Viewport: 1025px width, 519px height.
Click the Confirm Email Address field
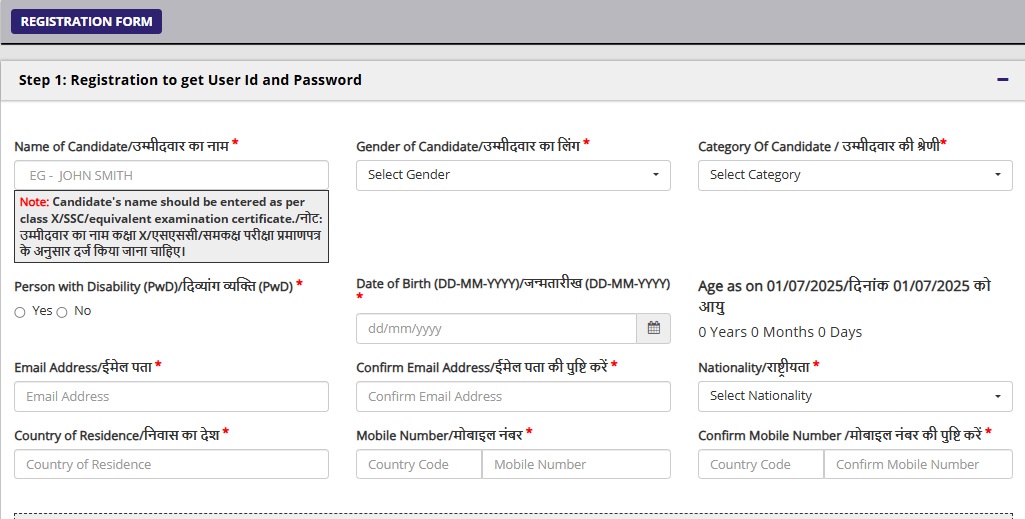[x=513, y=397]
